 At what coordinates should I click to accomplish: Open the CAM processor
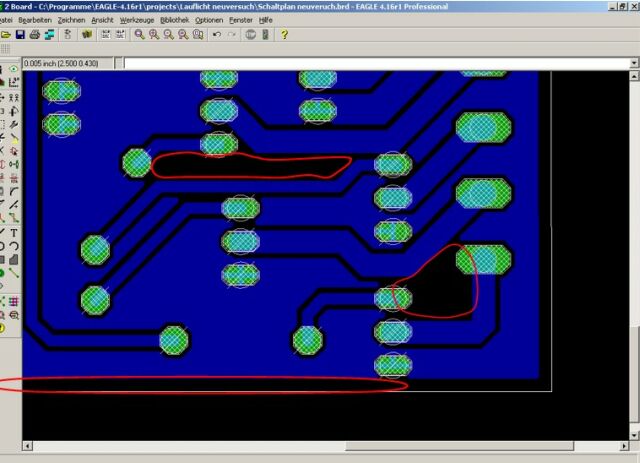click(49, 35)
